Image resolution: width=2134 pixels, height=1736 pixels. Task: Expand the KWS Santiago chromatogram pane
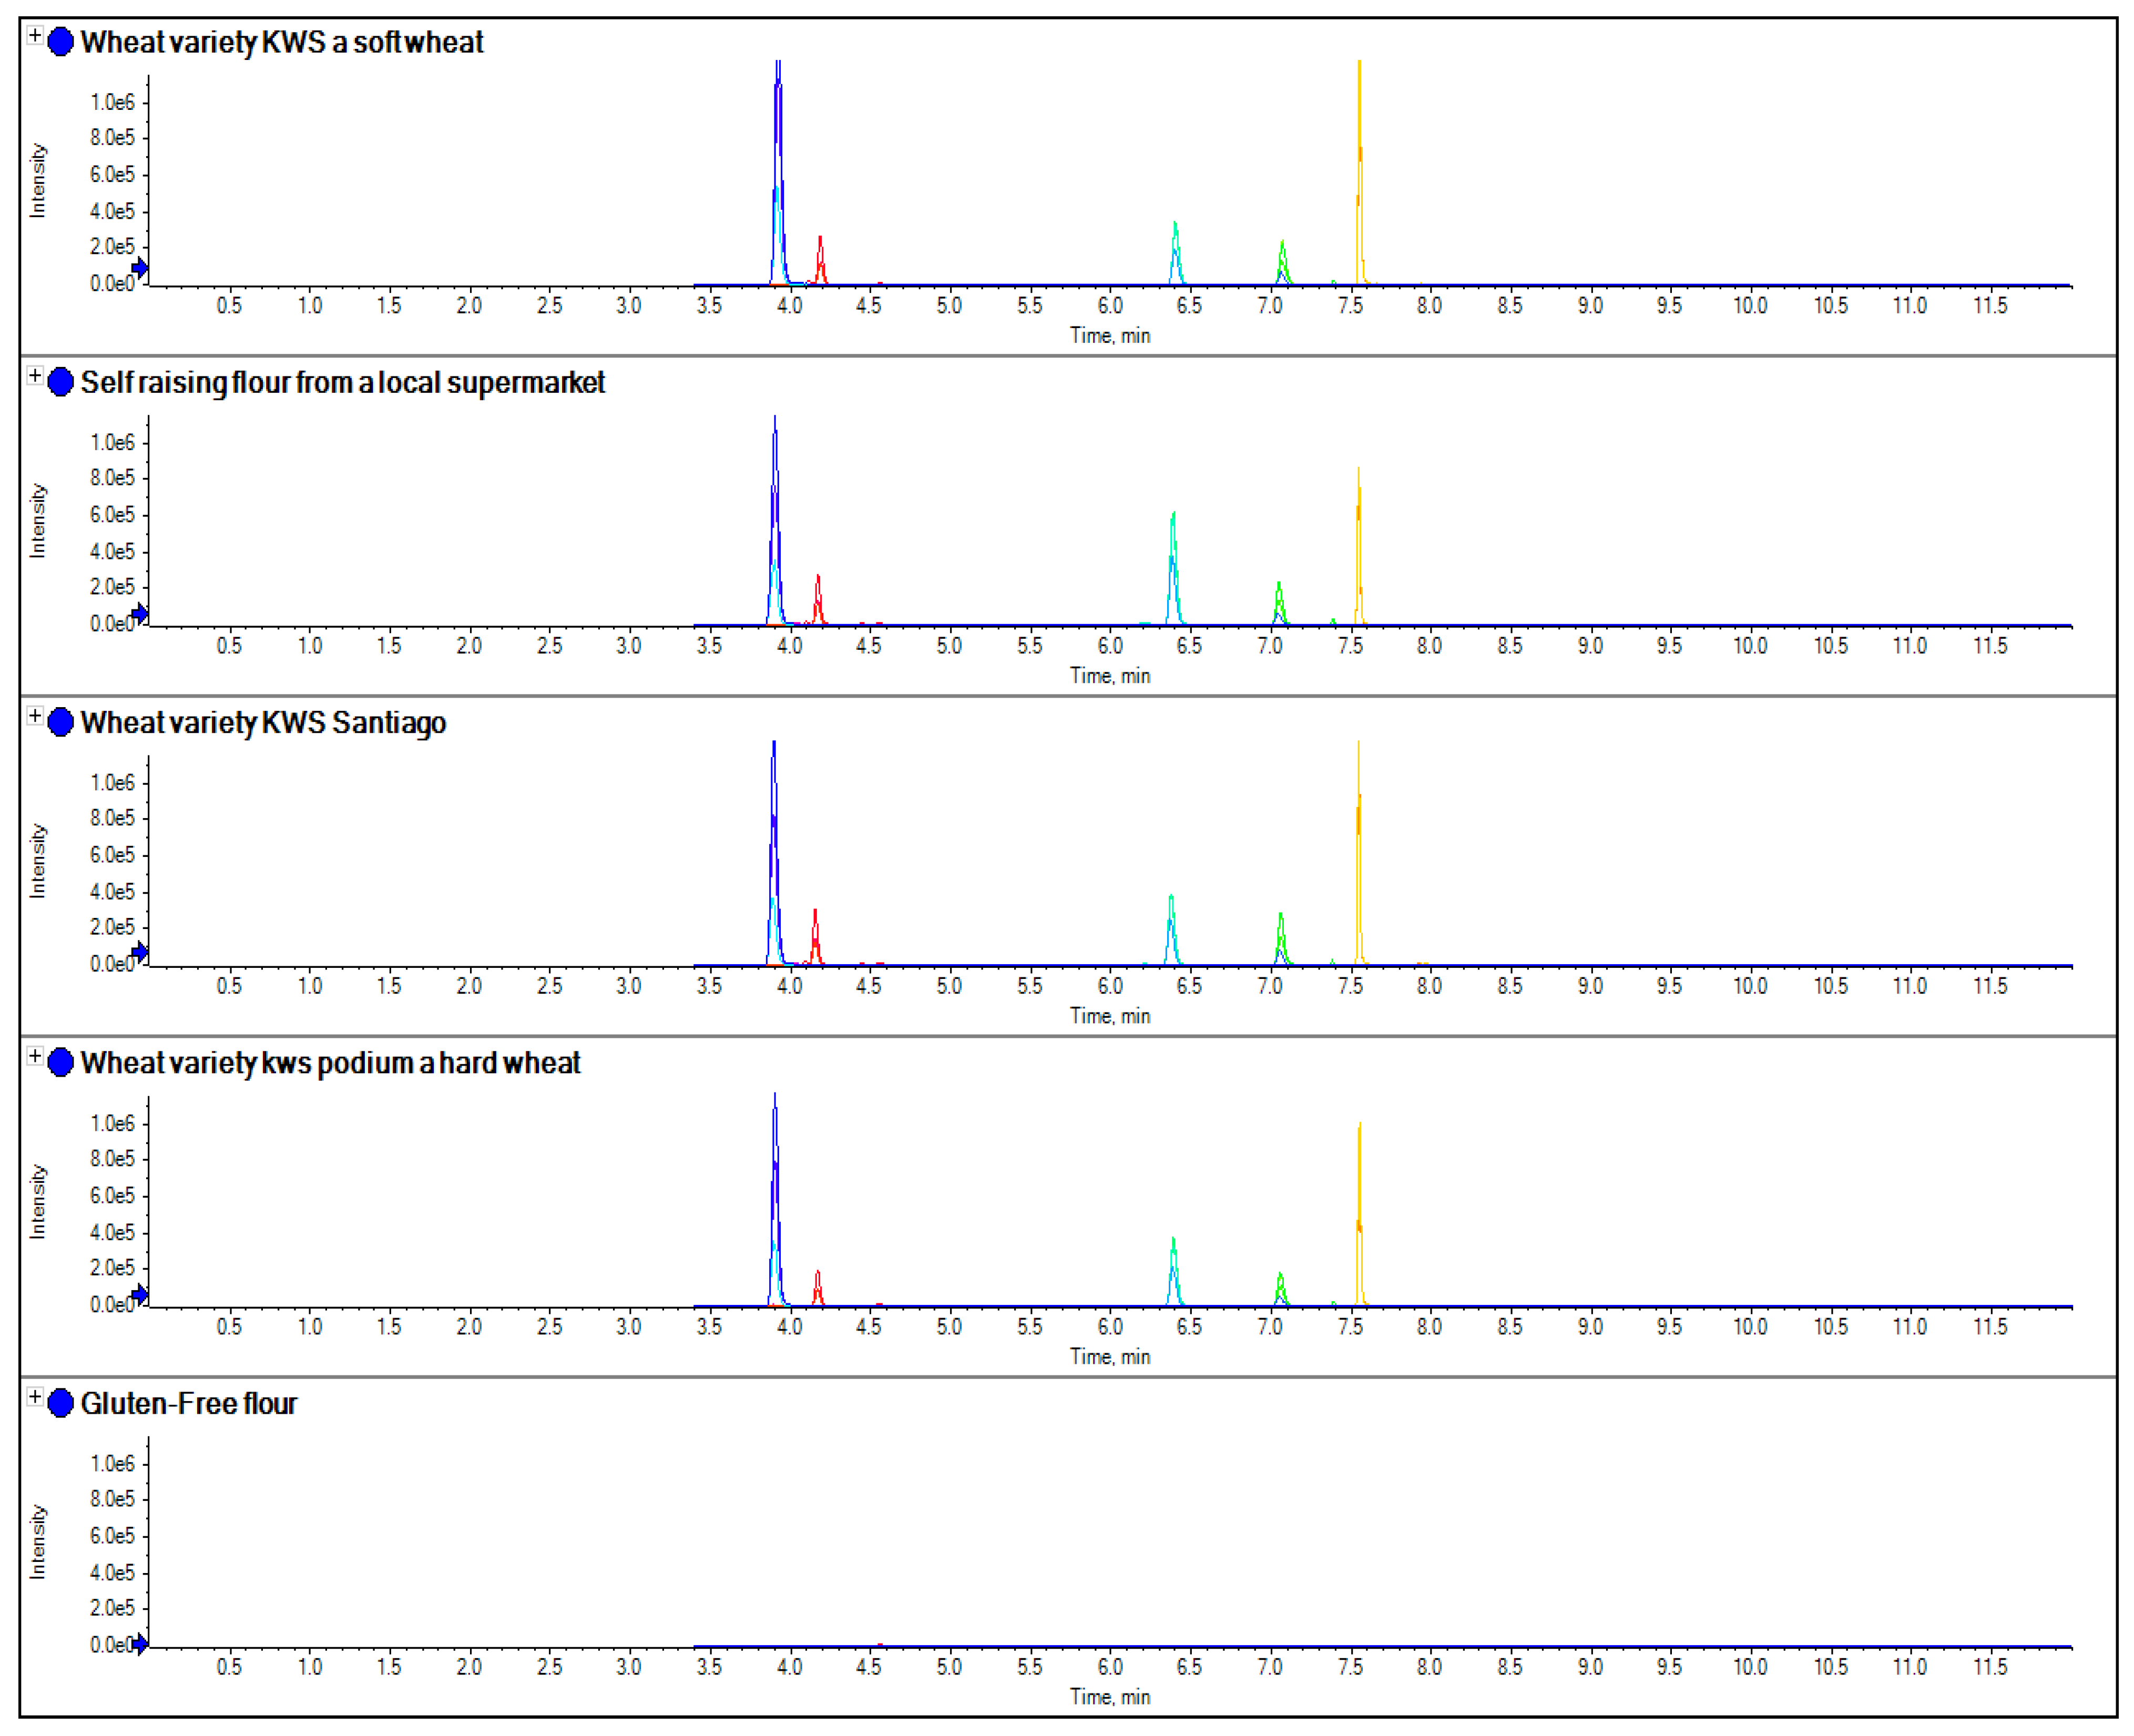click(x=34, y=716)
